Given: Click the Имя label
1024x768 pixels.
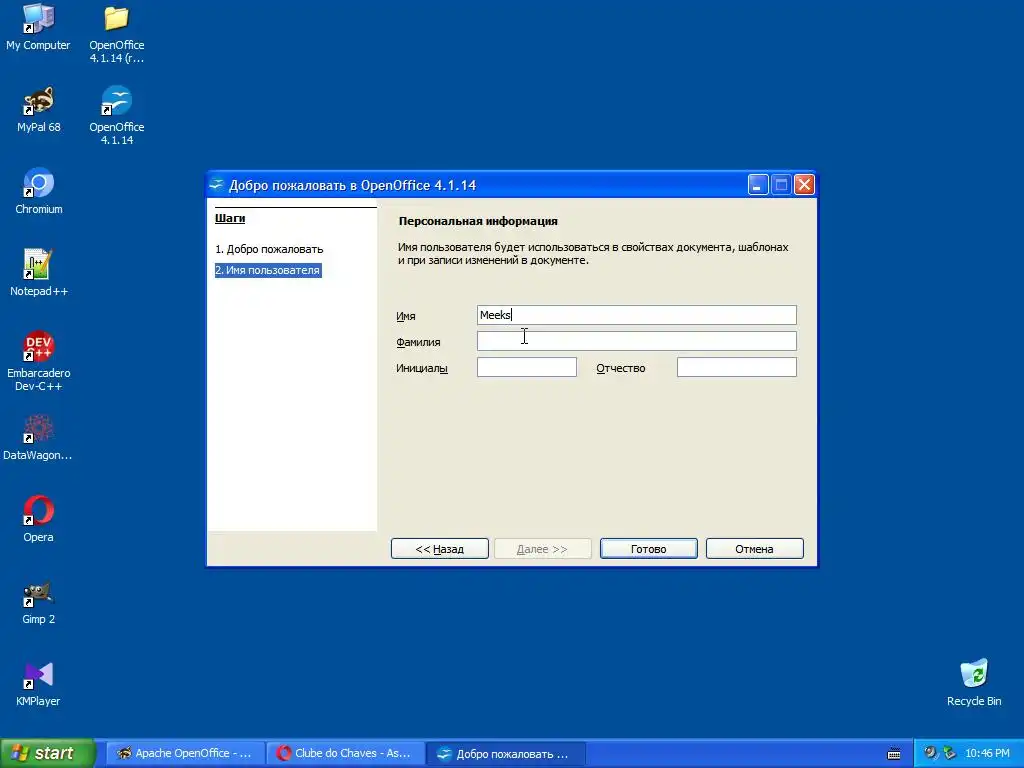Looking at the screenshot, I should (x=406, y=316).
